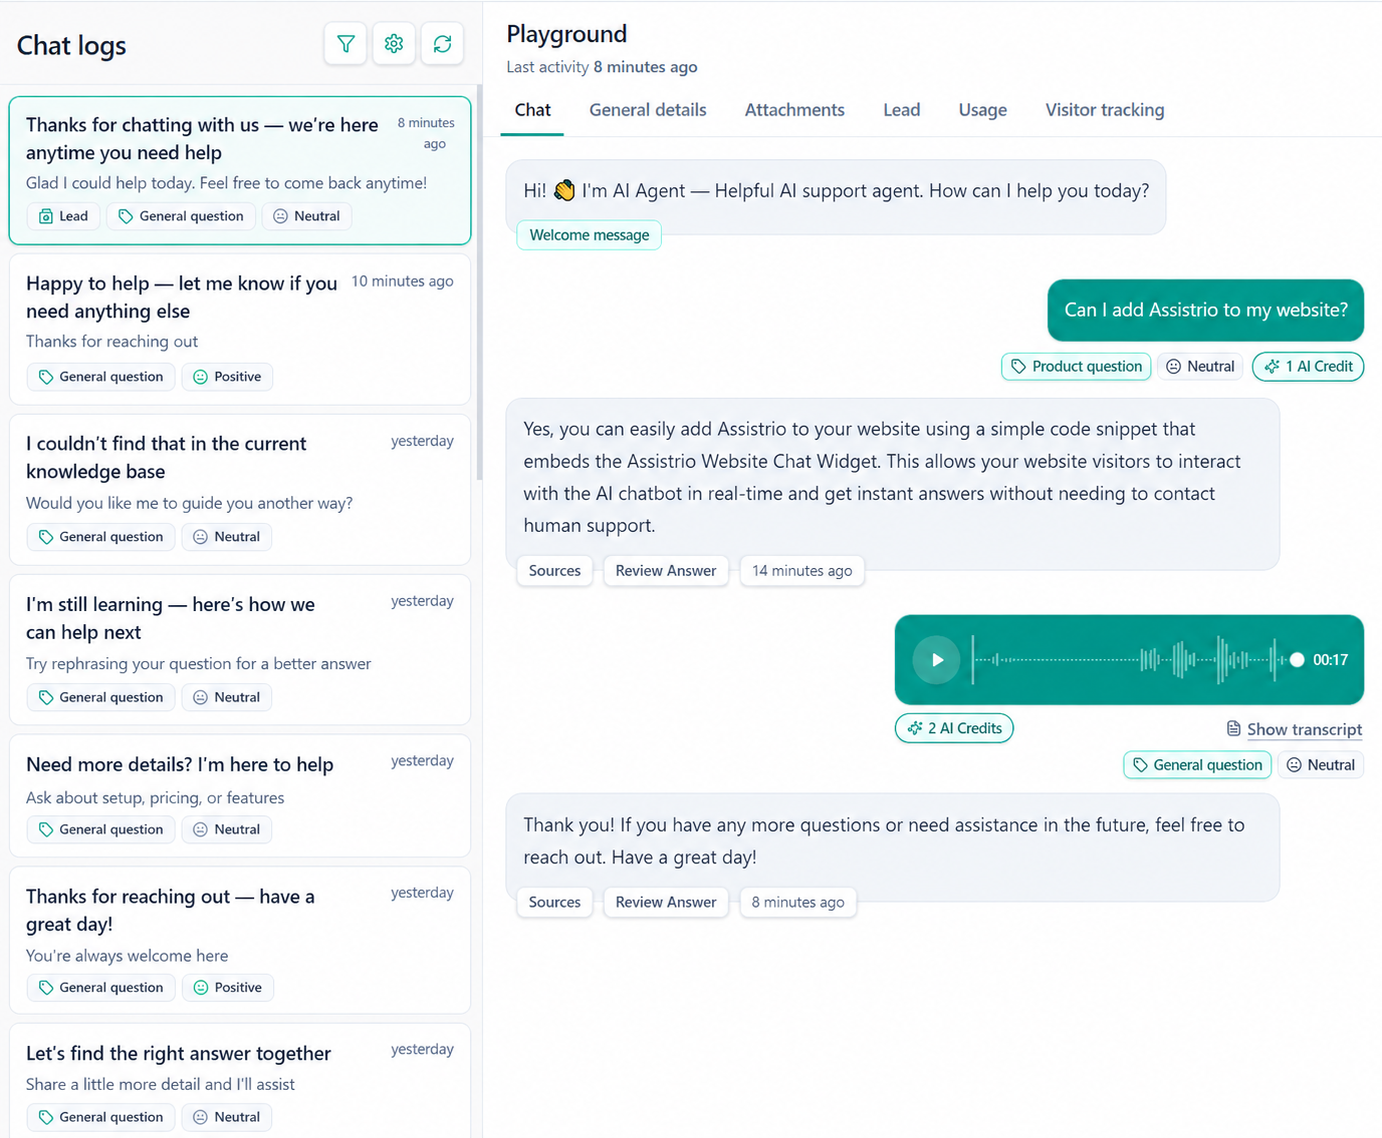The width and height of the screenshot is (1382, 1138).
Task: Click Positive tag in 'Thanks for reaching out' log
Action: click(227, 987)
